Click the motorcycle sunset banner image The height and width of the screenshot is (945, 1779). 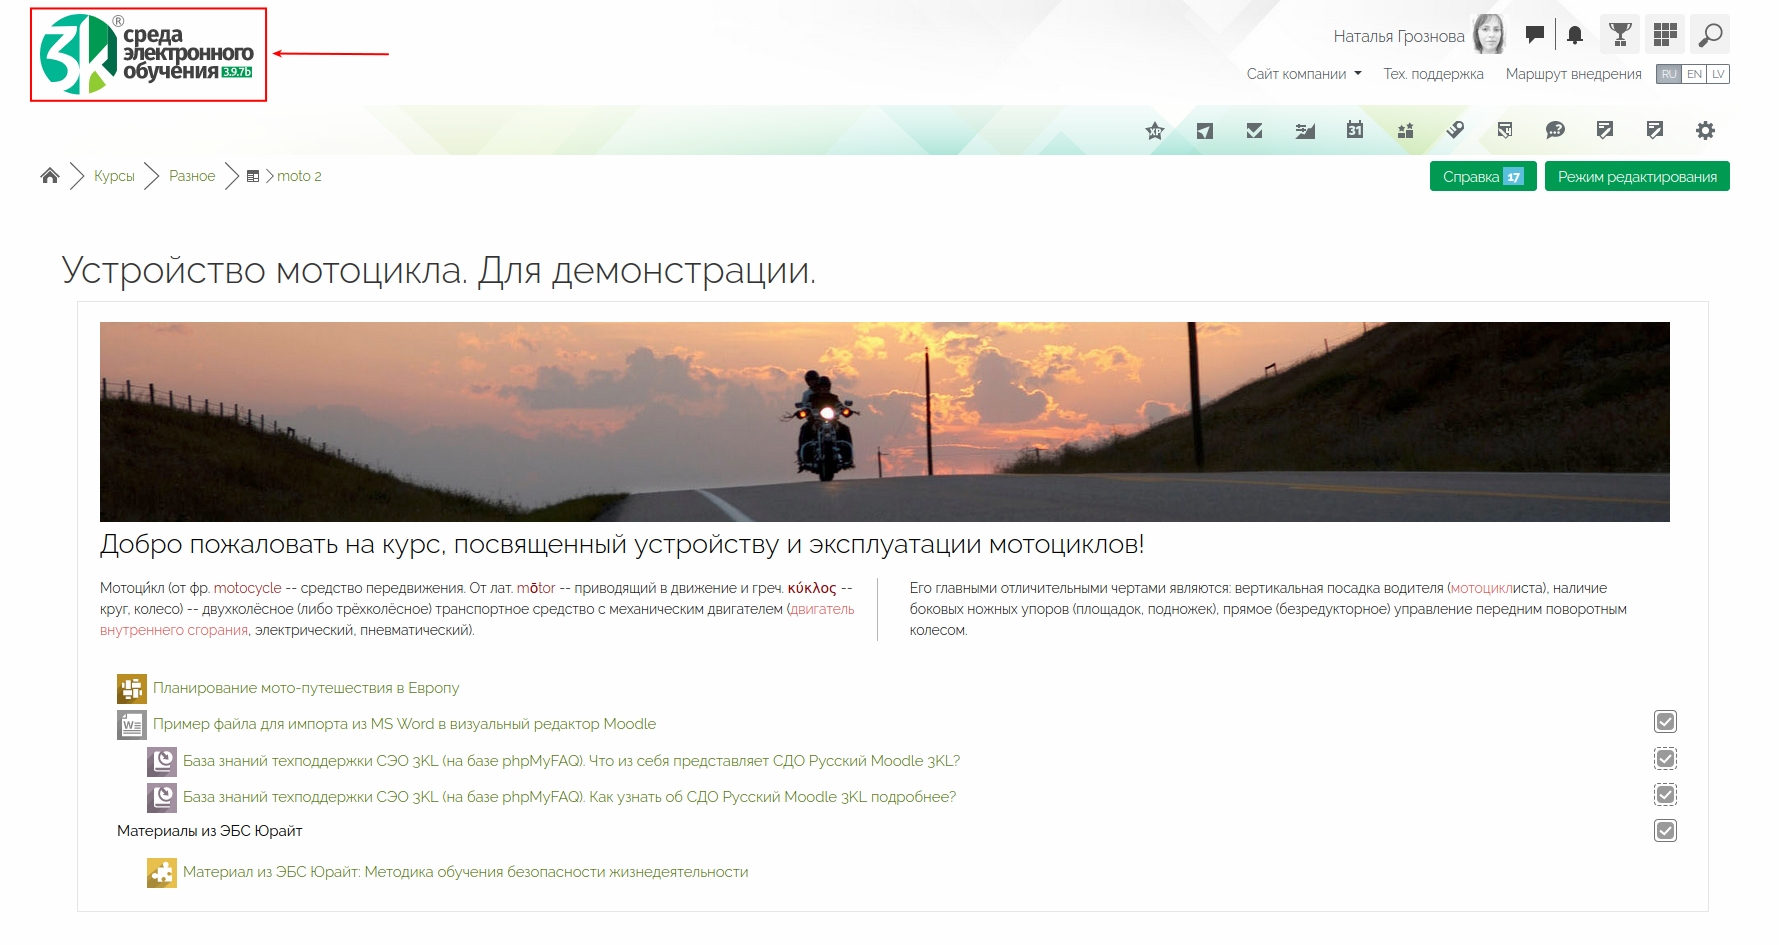884,421
